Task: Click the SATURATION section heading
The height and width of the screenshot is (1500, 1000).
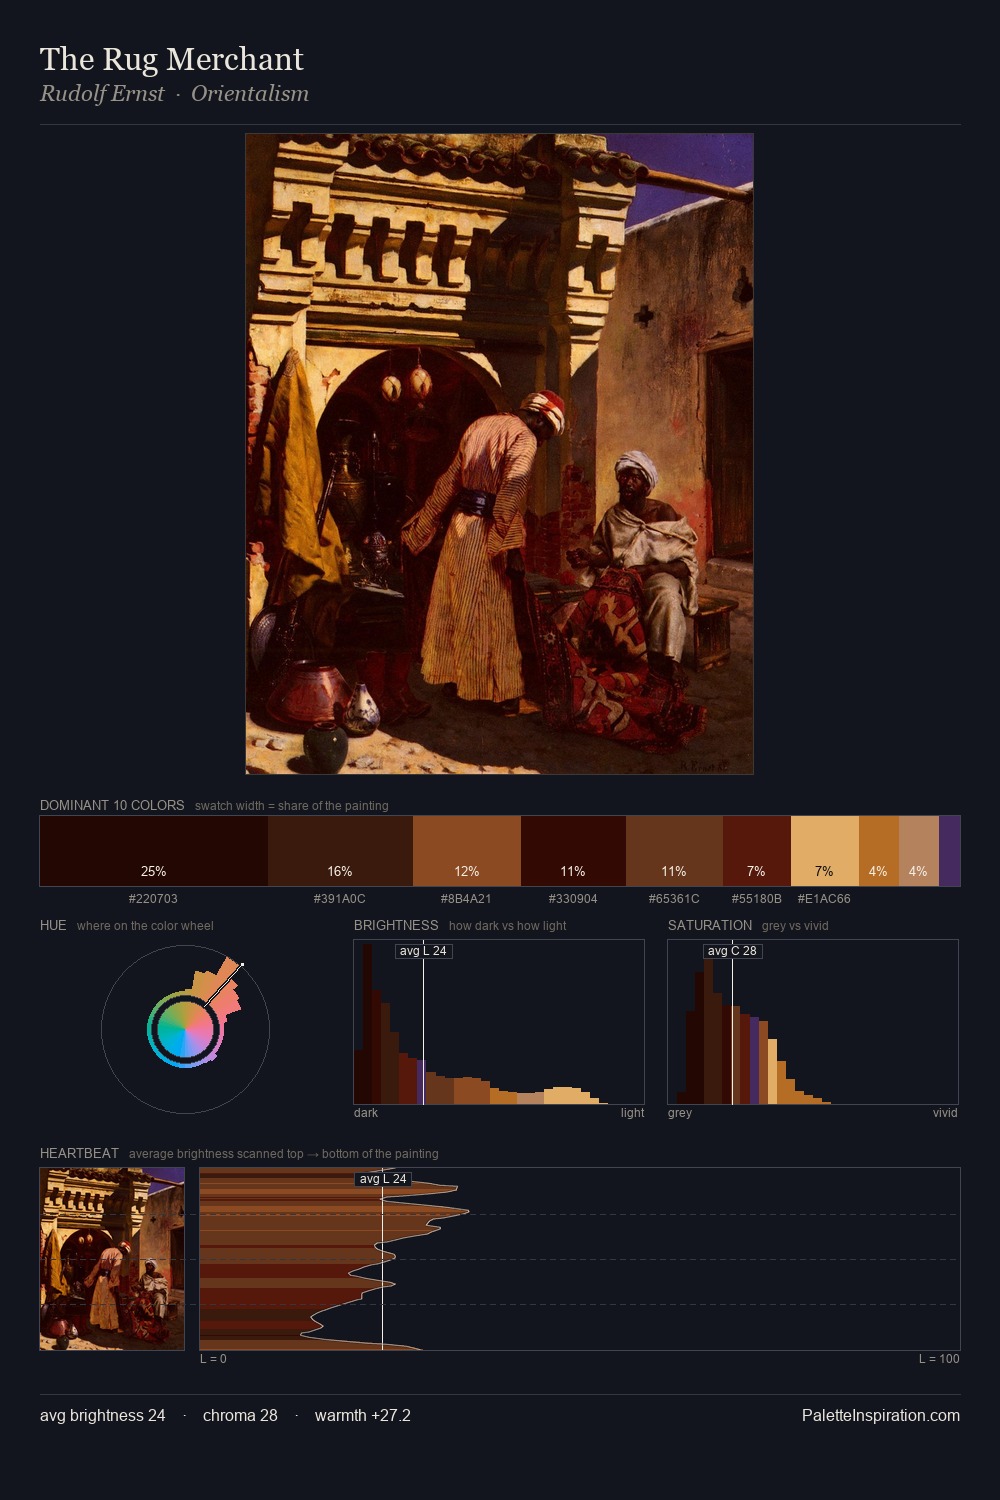Action: click(x=710, y=925)
